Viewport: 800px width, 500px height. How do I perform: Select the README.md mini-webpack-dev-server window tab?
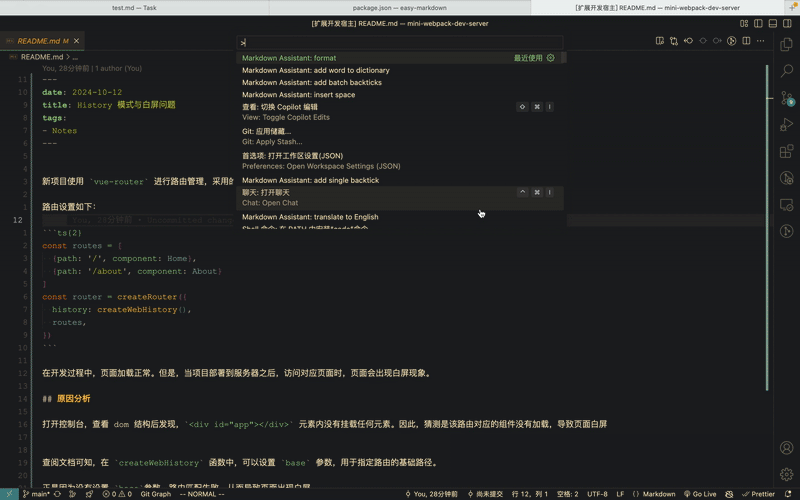tap(657, 8)
